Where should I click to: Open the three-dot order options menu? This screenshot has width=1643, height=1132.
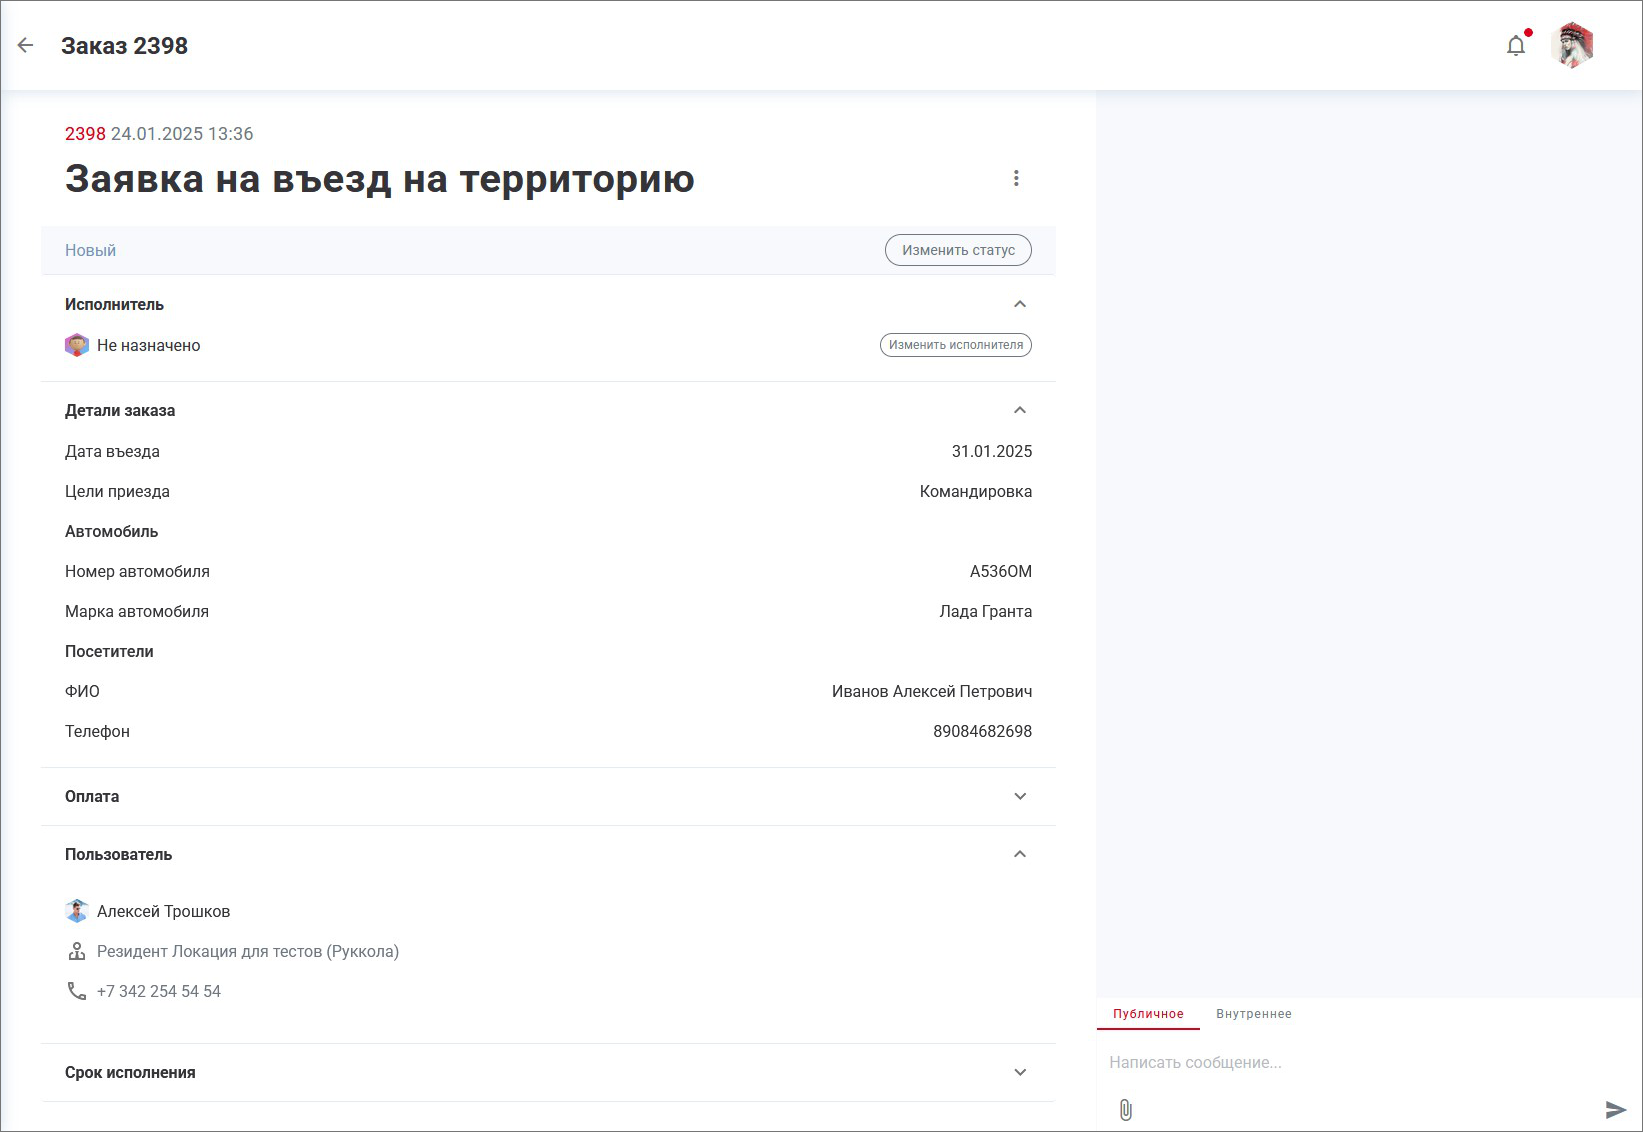coord(1016,178)
